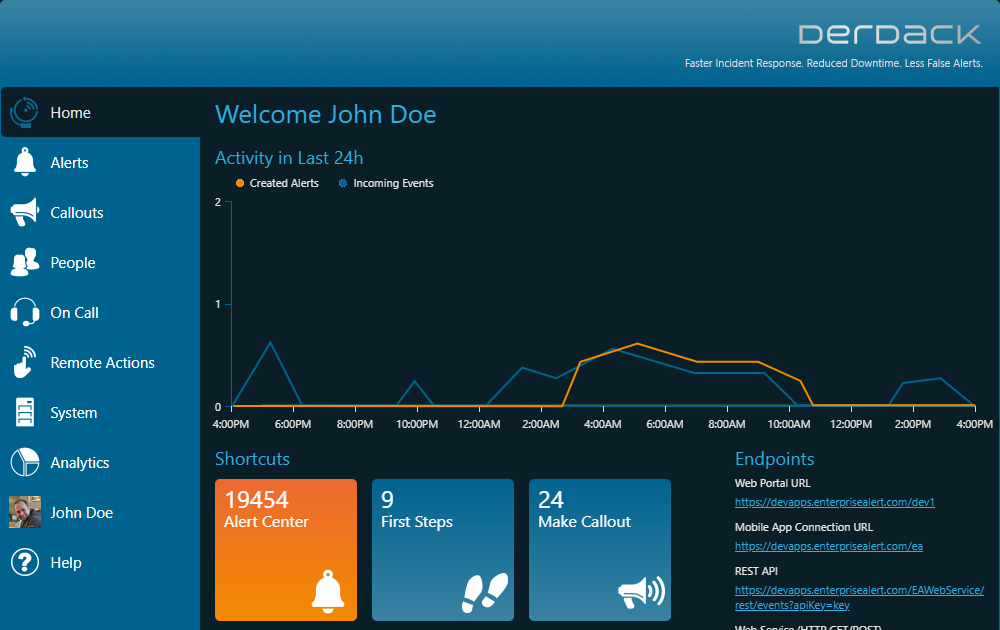Click the 'Shortcuts' heading
This screenshot has width=1000, height=630.
tap(252, 459)
